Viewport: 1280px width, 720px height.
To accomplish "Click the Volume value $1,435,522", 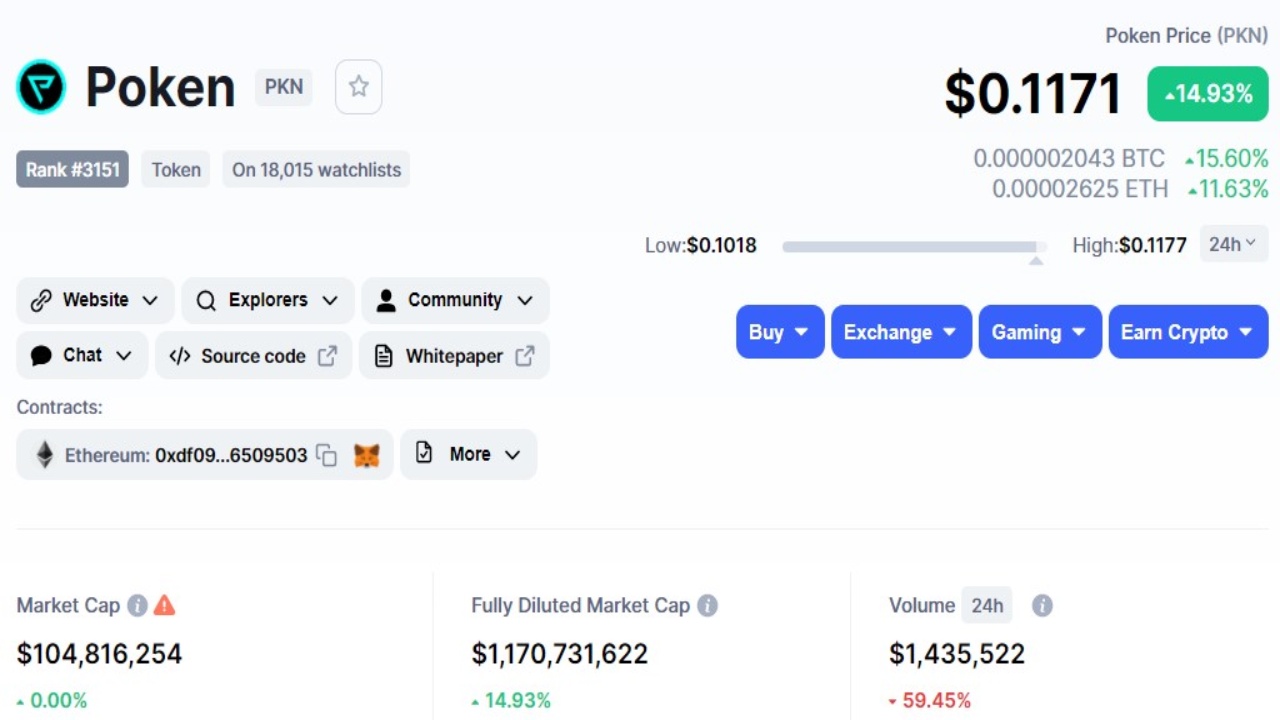I will (x=957, y=654).
